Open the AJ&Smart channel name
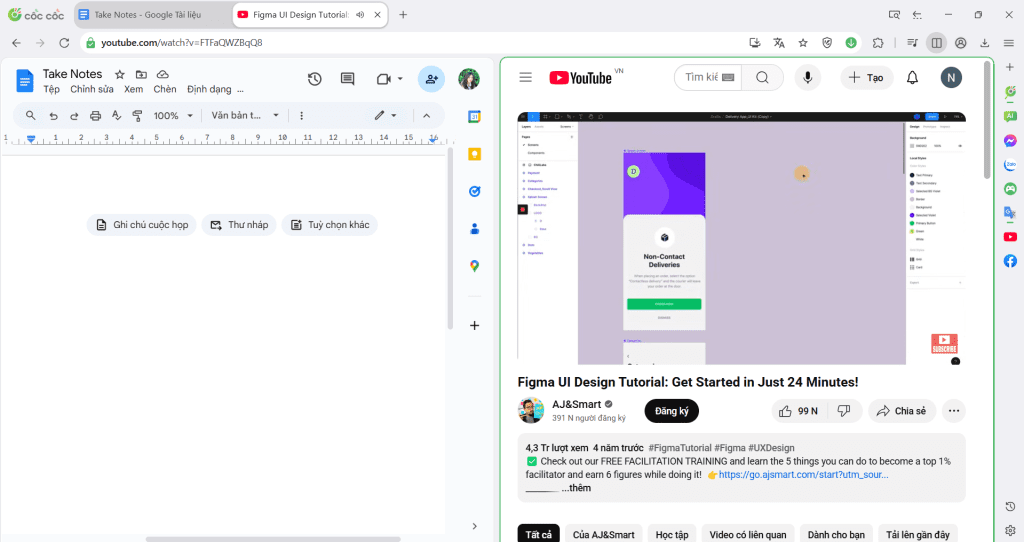 click(x=577, y=404)
